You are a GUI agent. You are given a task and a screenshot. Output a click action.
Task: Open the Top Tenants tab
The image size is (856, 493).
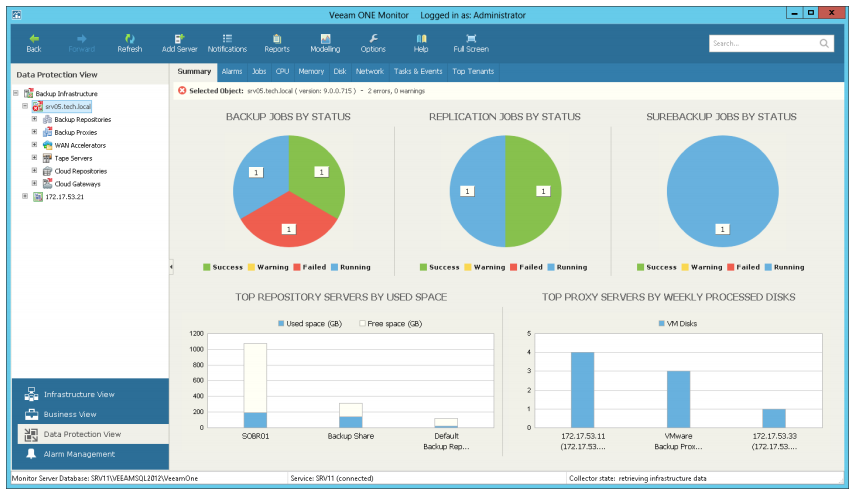click(x=473, y=72)
